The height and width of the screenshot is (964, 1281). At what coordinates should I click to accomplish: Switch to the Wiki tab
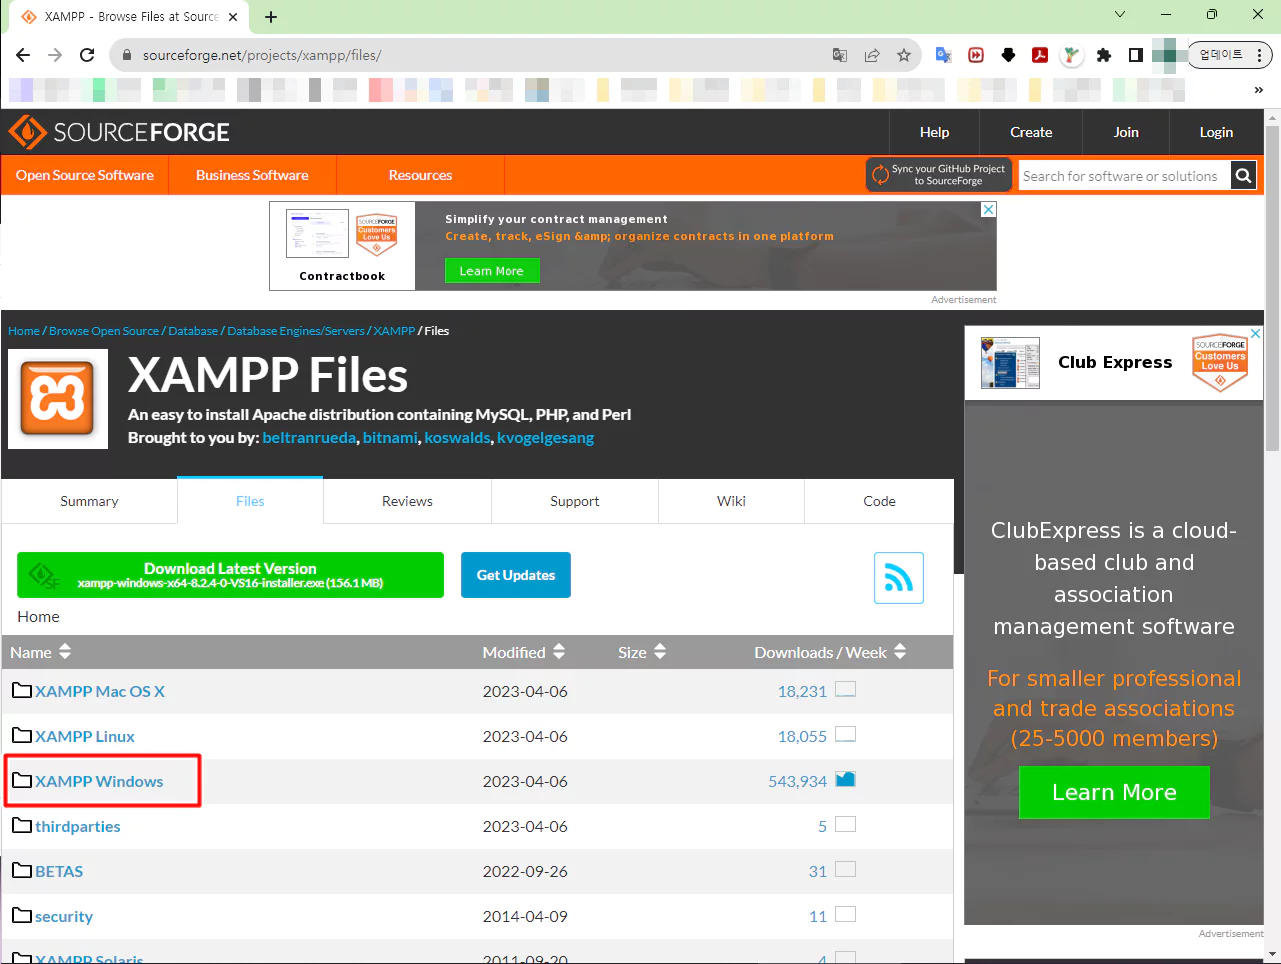731,501
